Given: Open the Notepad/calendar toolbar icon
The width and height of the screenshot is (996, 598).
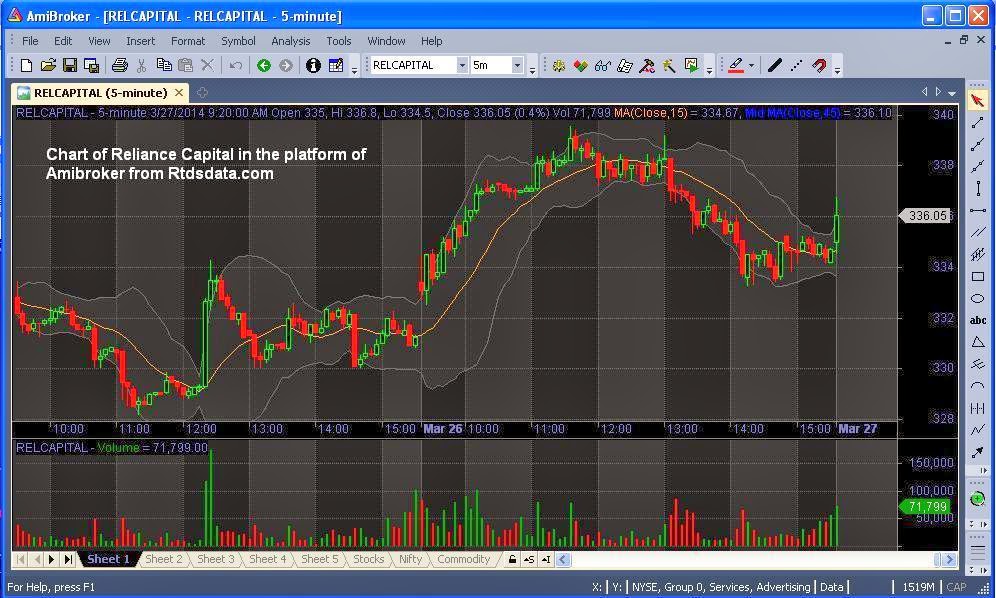Looking at the screenshot, I should tap(335, 65).
